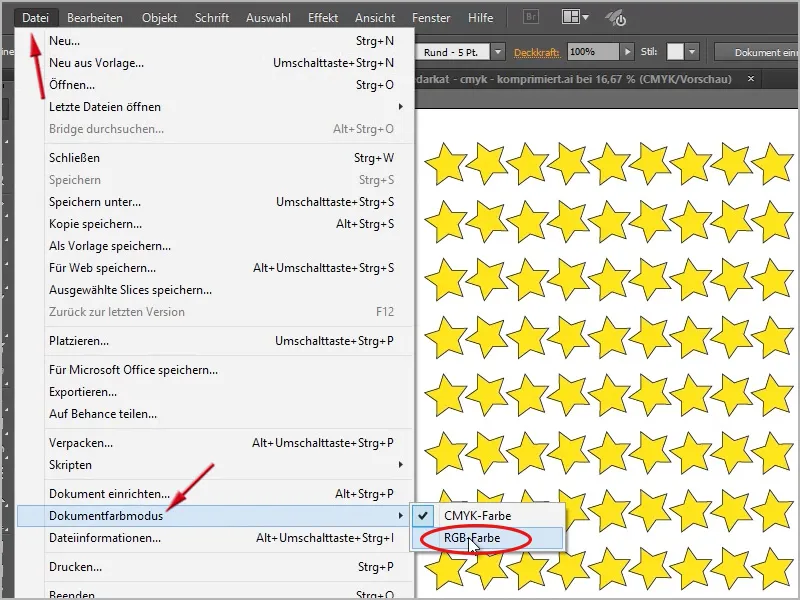Open the Objekt menu
This screenshot has height=600, width=800.
click(x=159, y=18)
